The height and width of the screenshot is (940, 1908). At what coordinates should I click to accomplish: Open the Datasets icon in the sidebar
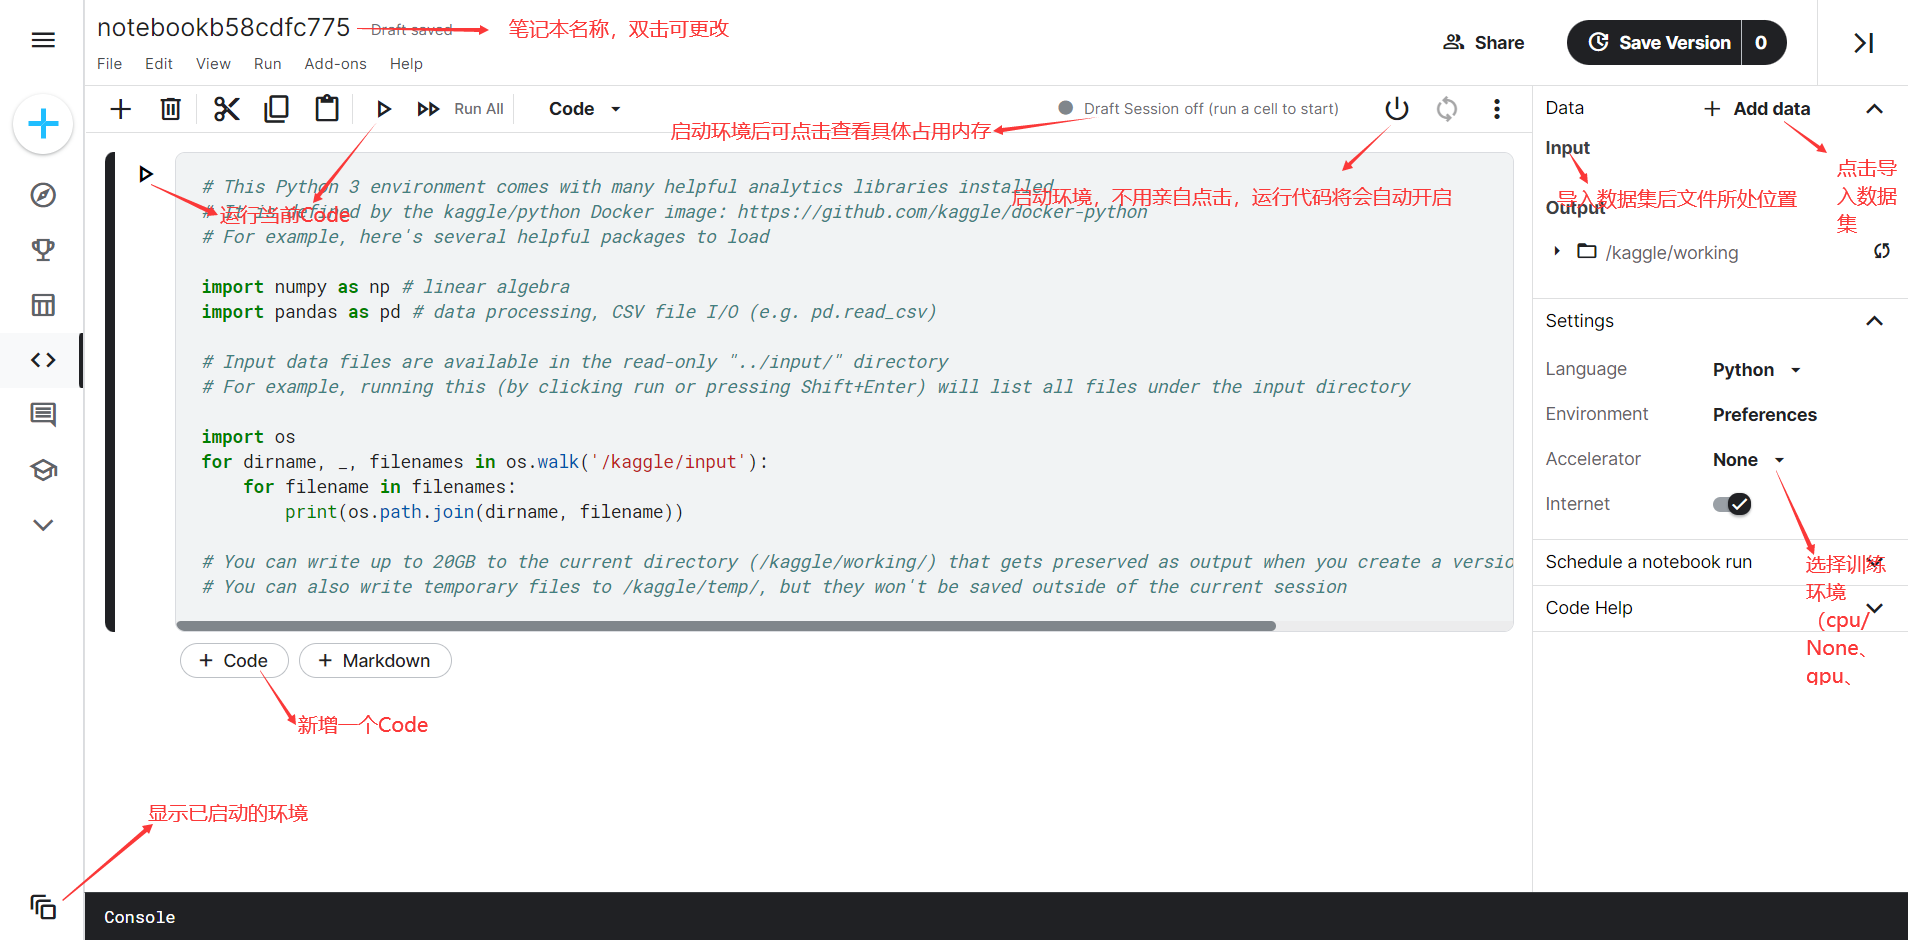coord(43,305)
